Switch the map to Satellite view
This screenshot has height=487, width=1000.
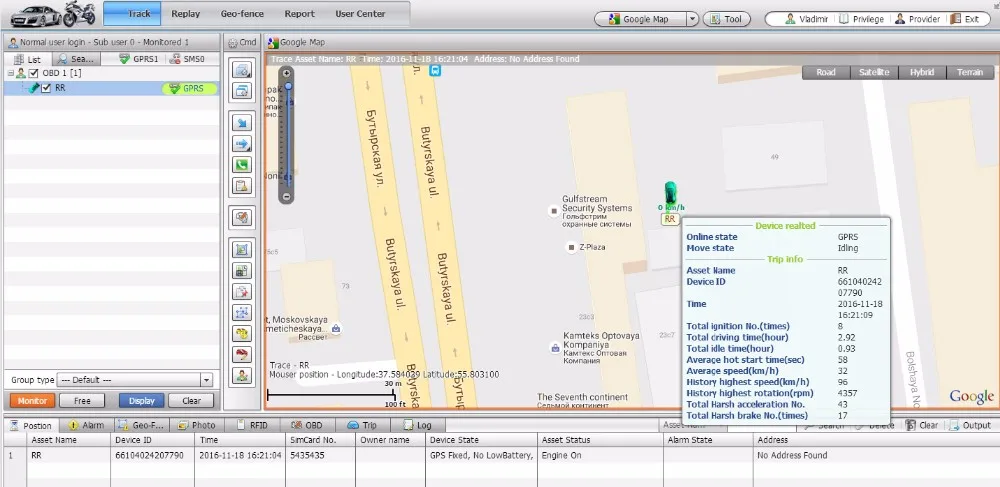(874, 72)
